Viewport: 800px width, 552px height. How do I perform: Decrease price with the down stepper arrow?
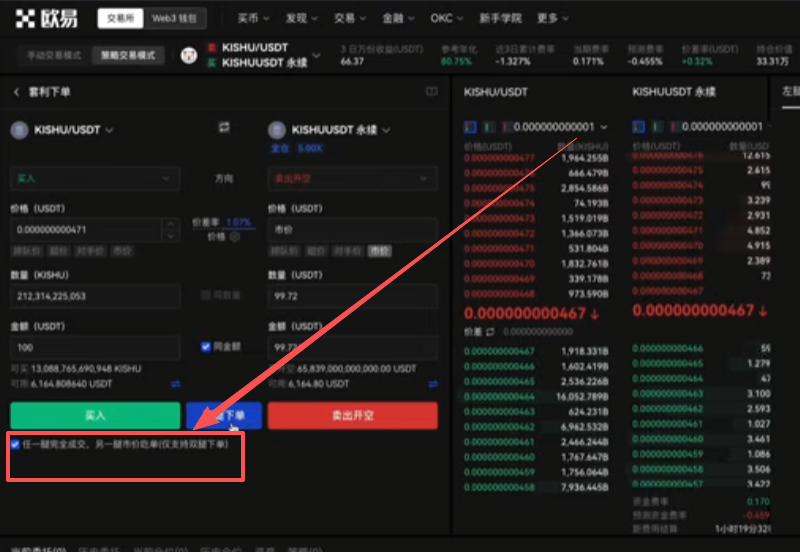coord(171,236)
